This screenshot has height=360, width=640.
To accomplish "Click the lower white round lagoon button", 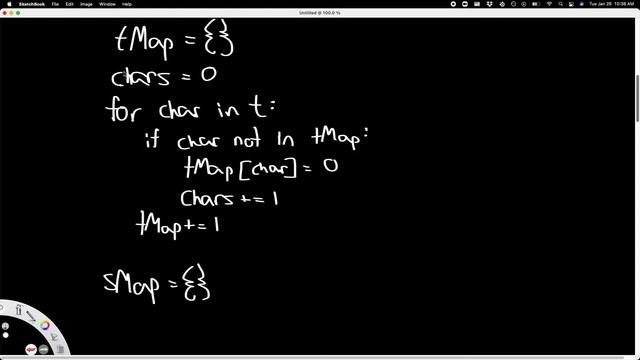I will 5,335.
